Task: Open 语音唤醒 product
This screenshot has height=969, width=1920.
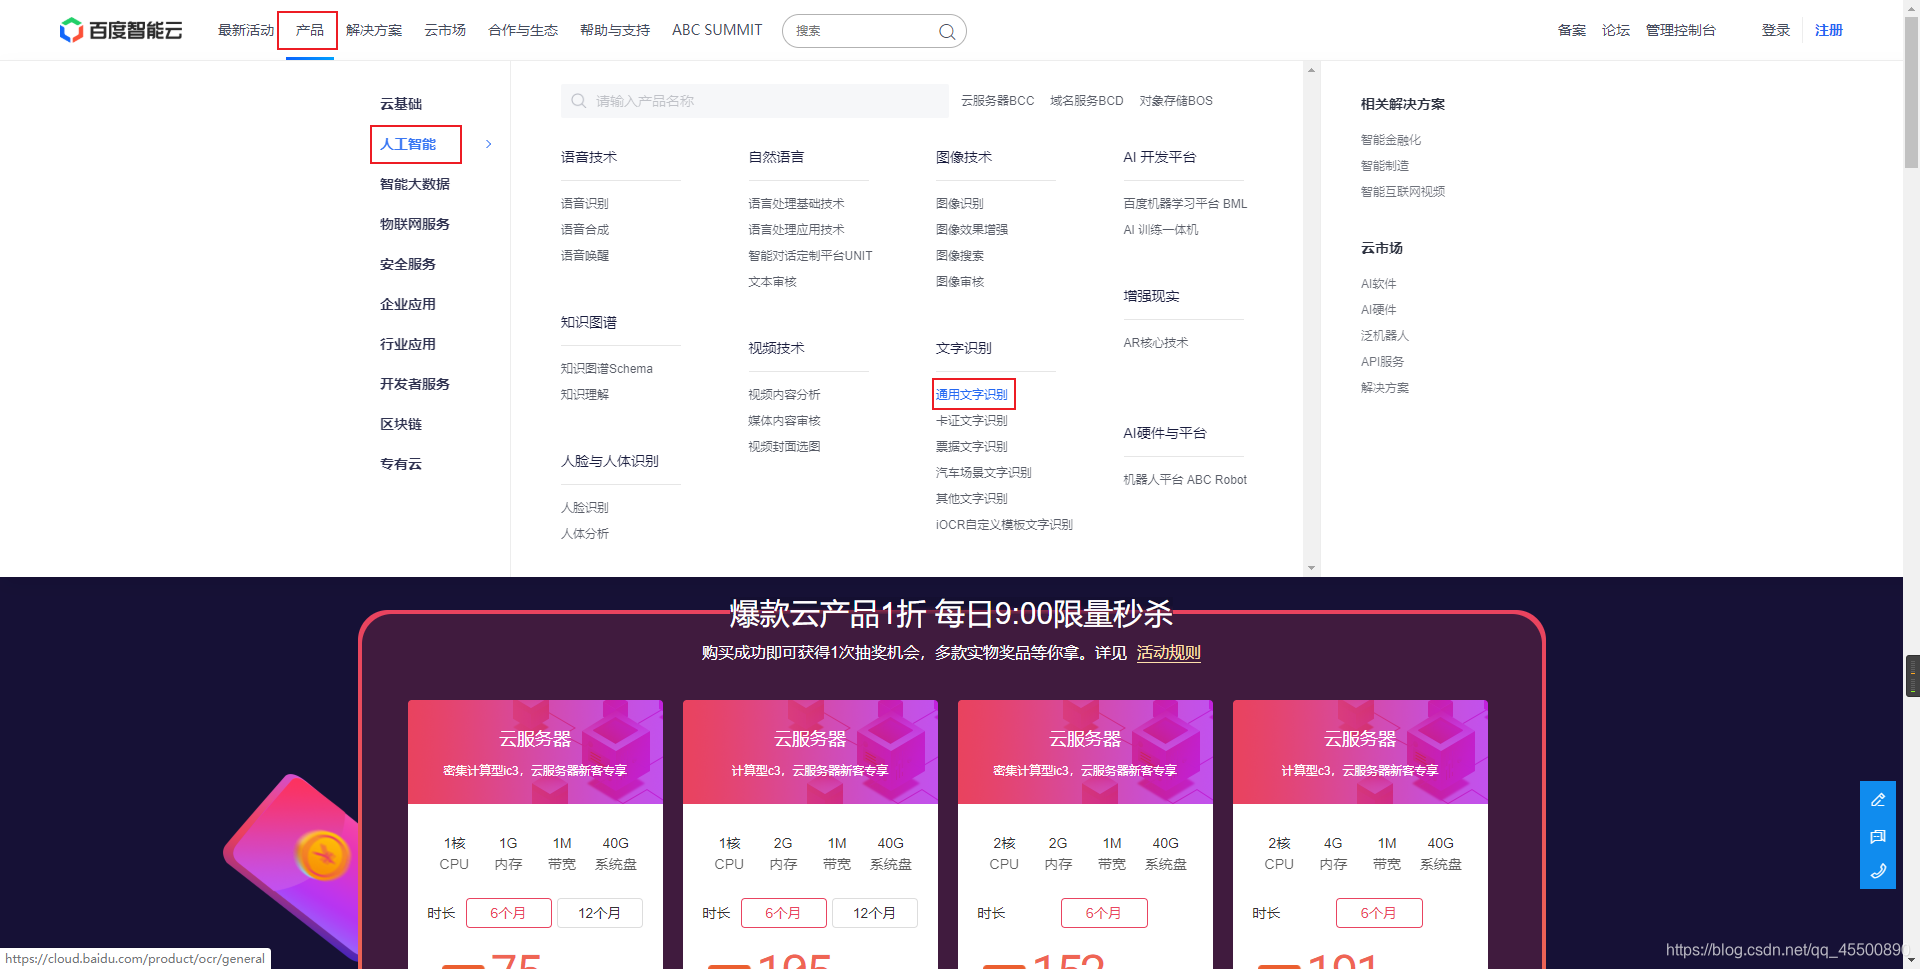Action: coord(585,255)
